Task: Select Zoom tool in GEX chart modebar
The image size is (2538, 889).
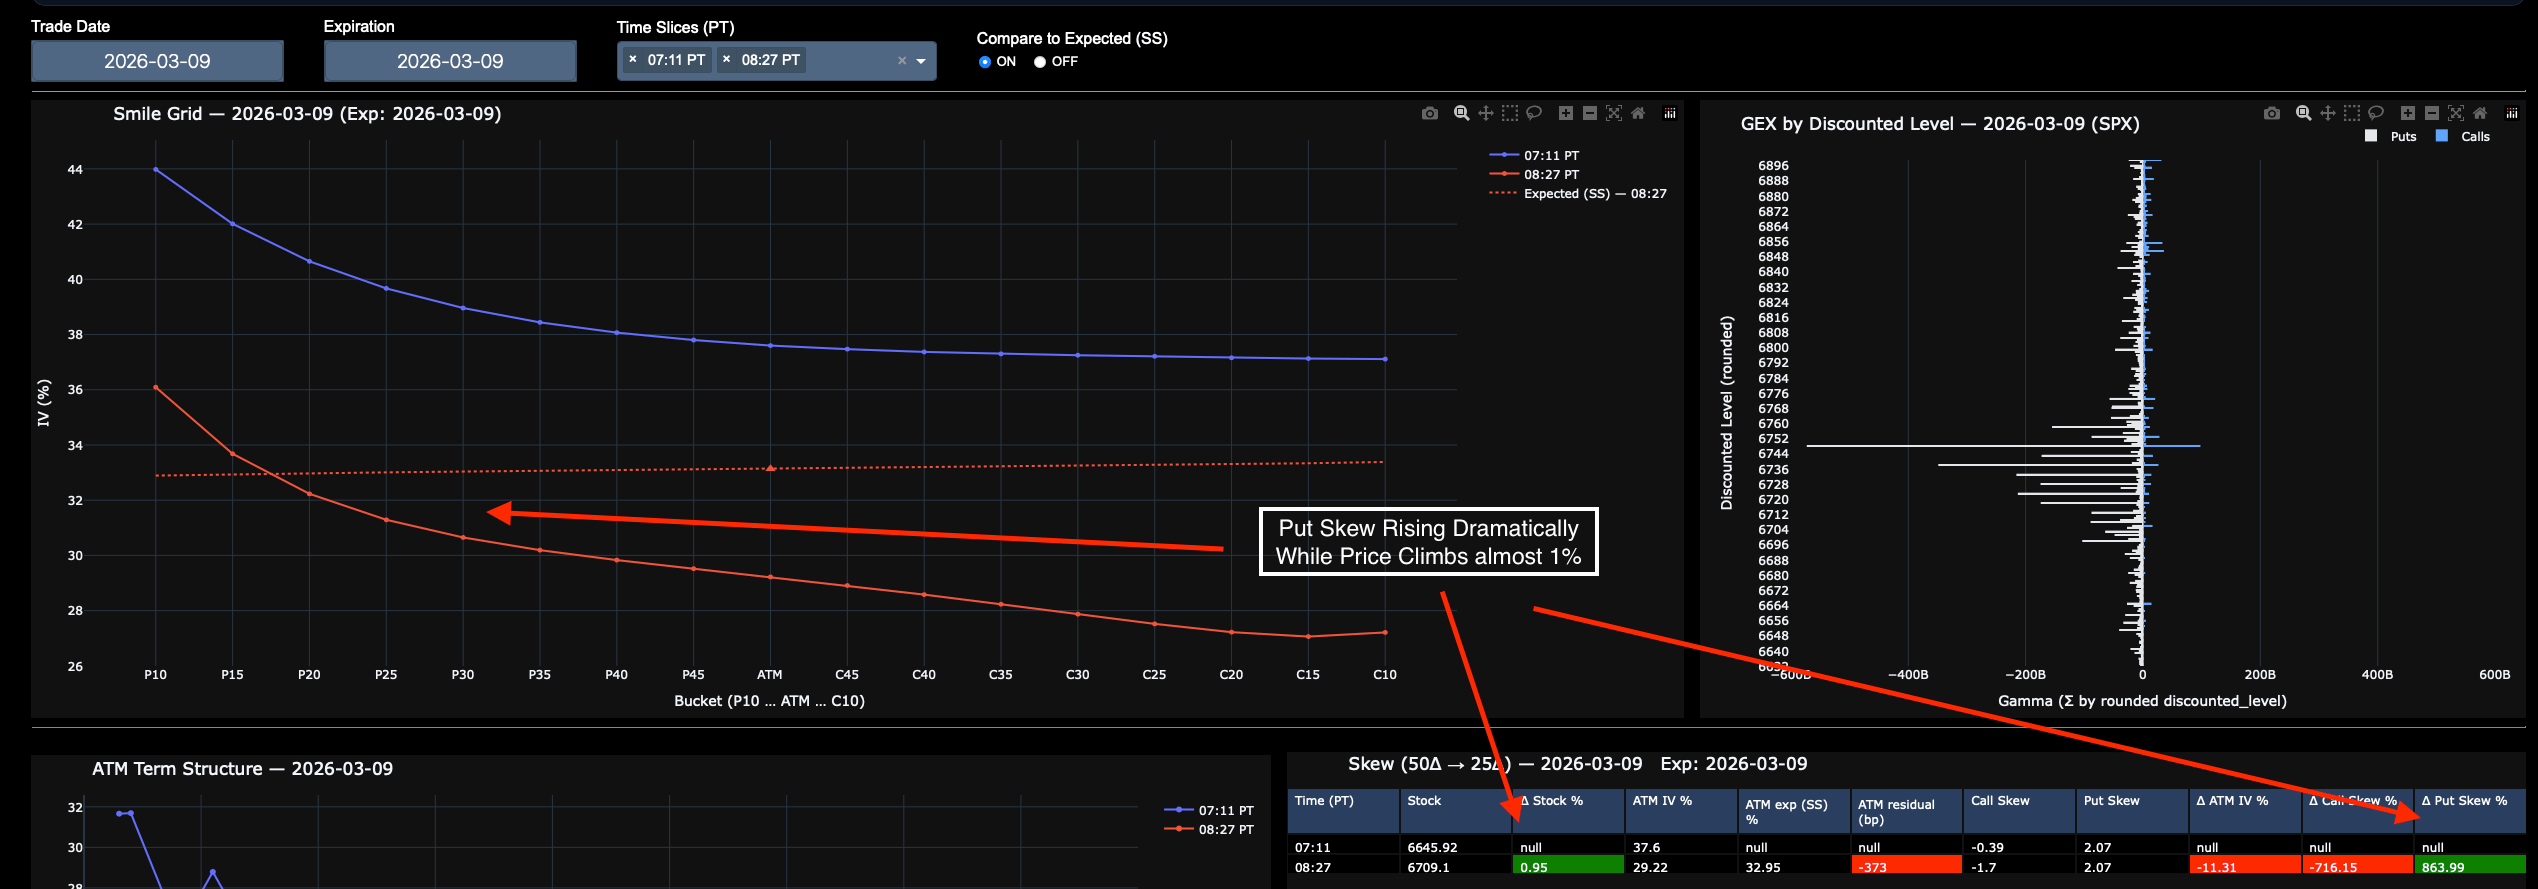Action: click(2304, 114)
